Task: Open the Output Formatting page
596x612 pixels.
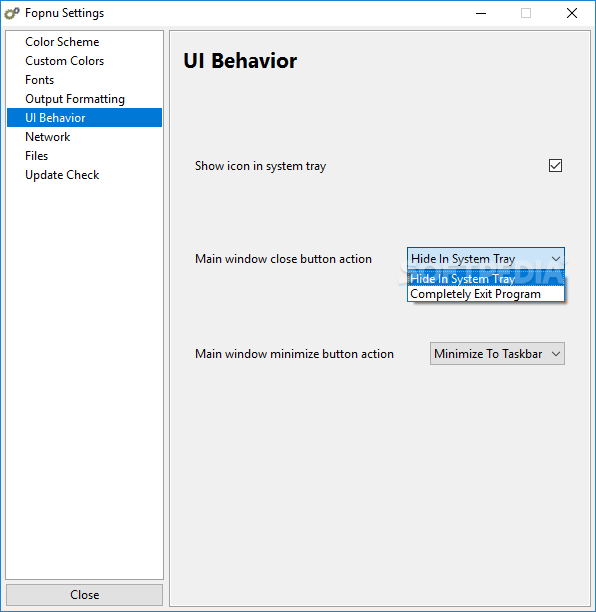Action: [84, 99]
